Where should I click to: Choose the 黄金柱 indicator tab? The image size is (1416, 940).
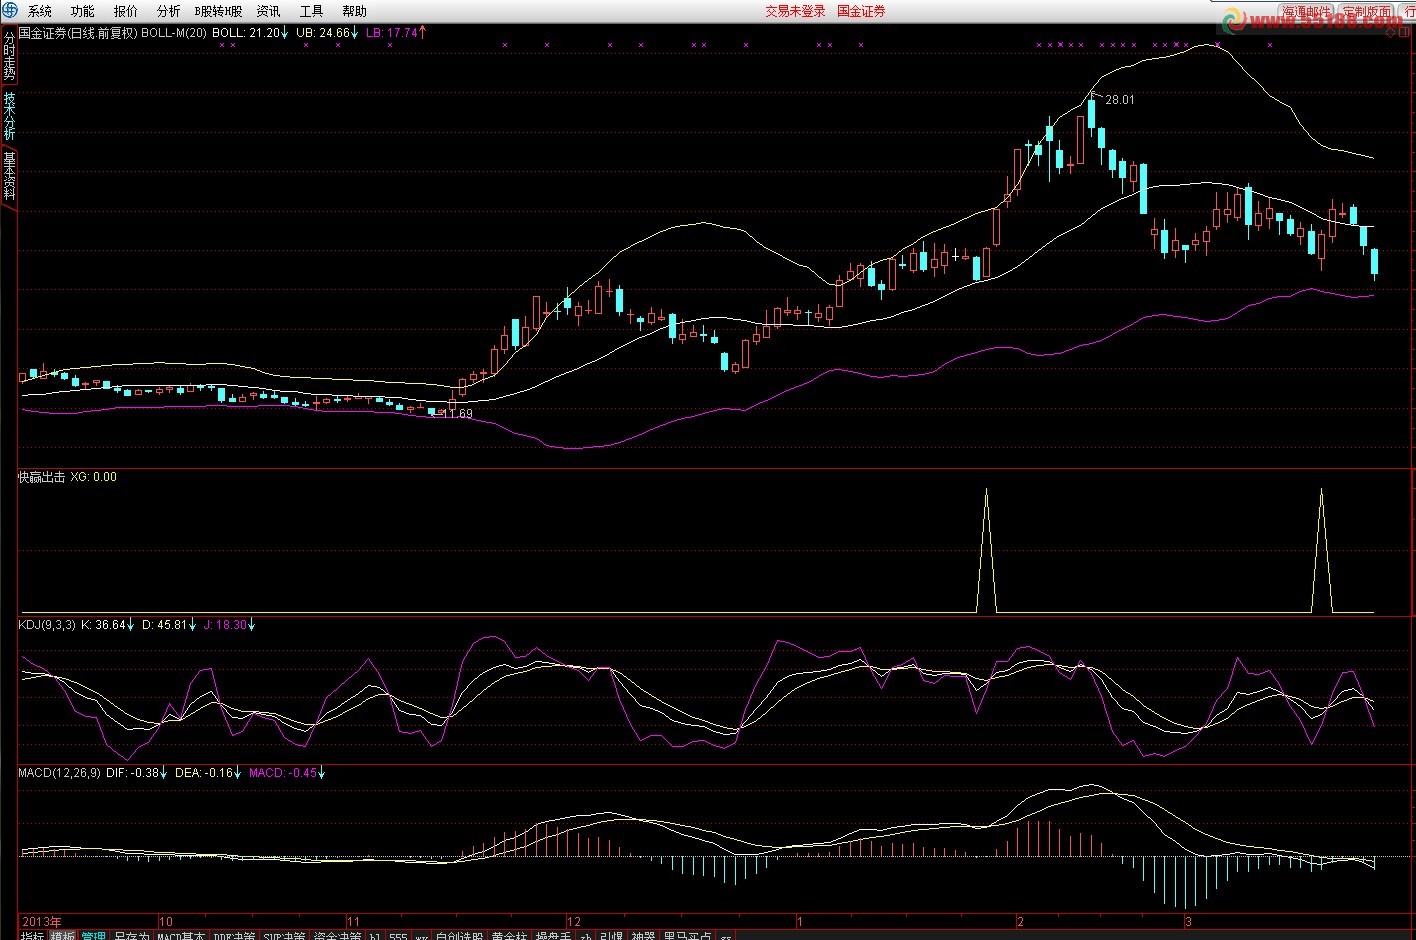click(x=508, y=936)
